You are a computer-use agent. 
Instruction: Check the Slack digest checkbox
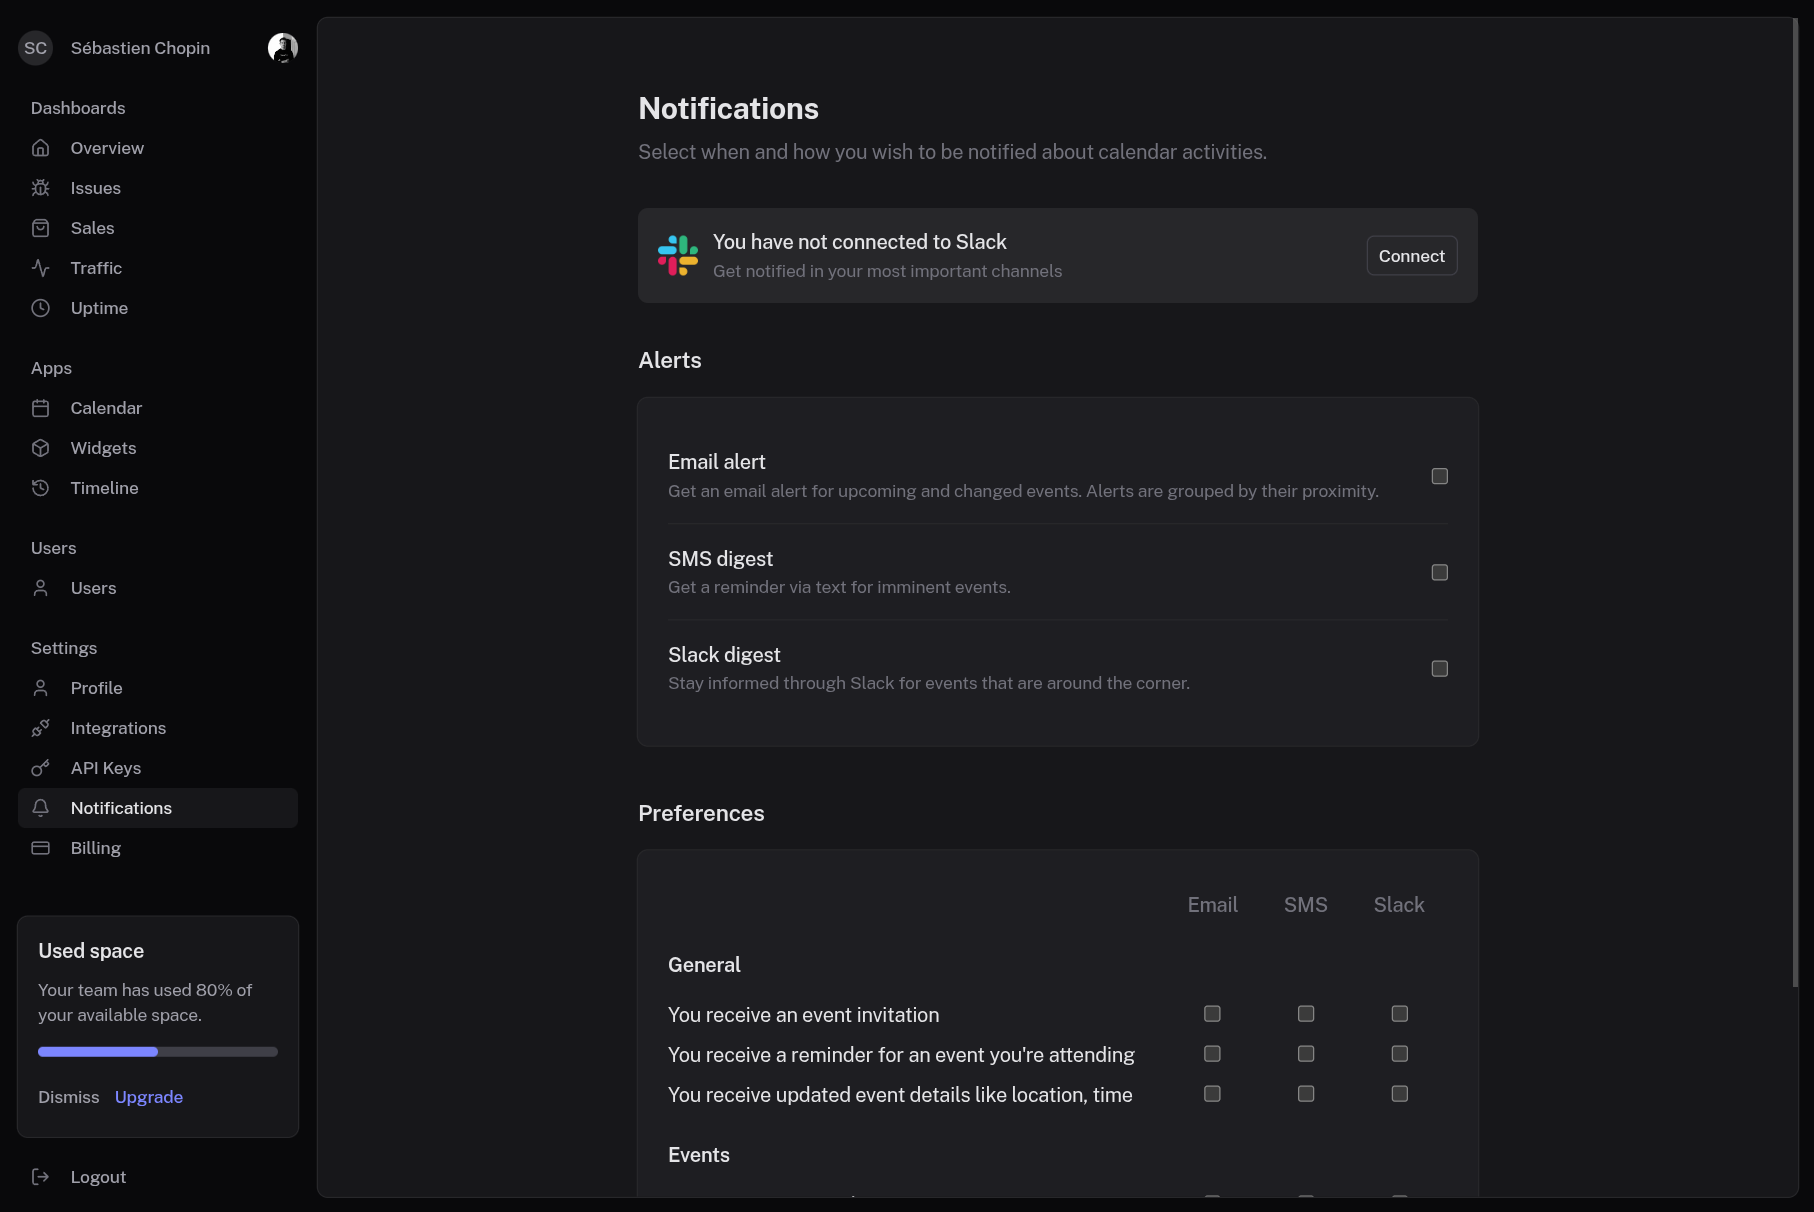(1439, 668)
